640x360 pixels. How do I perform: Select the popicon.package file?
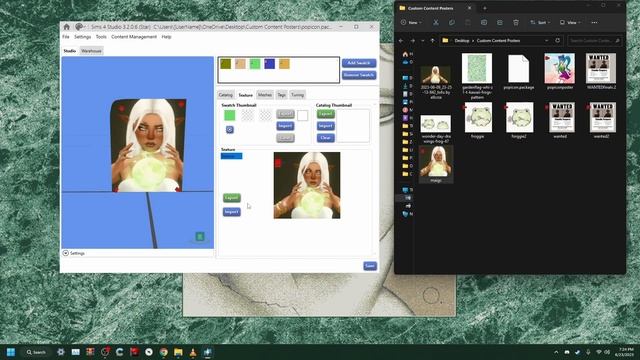(519, 71)
